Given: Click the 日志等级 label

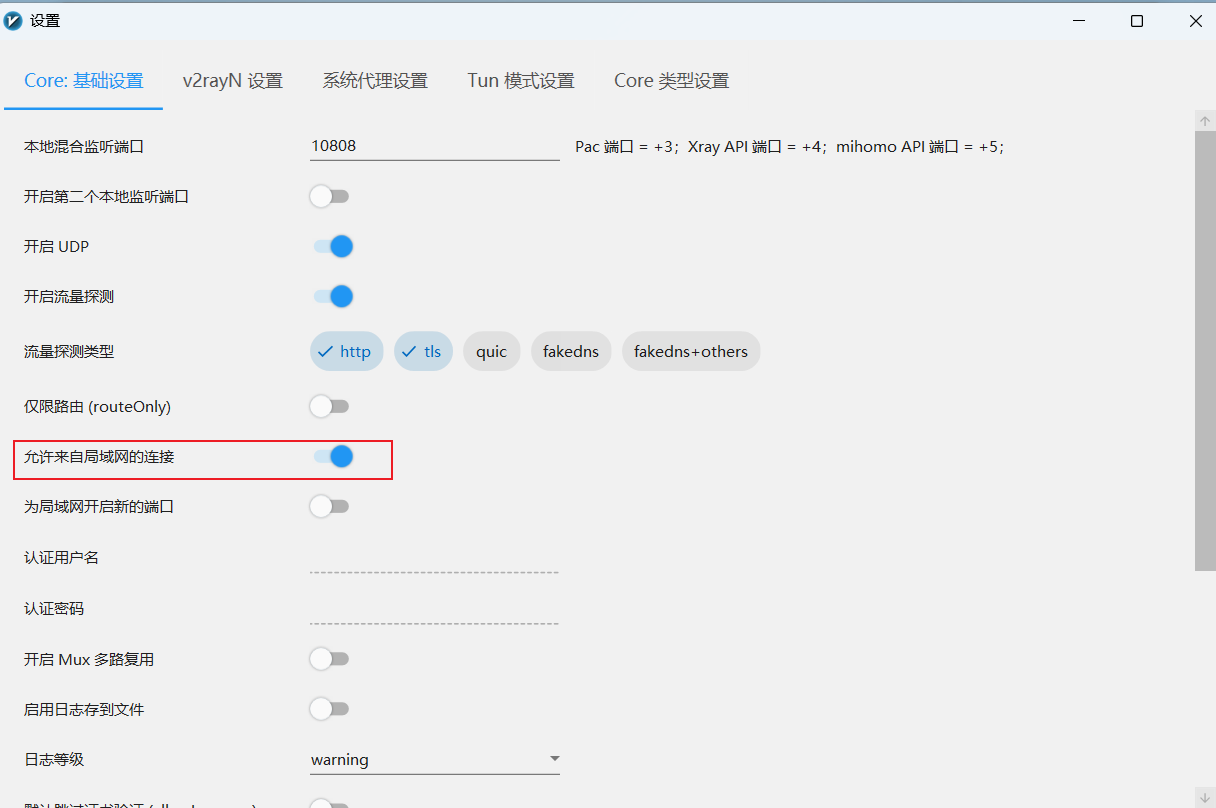Looking at the screenshot, I should [x=54, y=759].
